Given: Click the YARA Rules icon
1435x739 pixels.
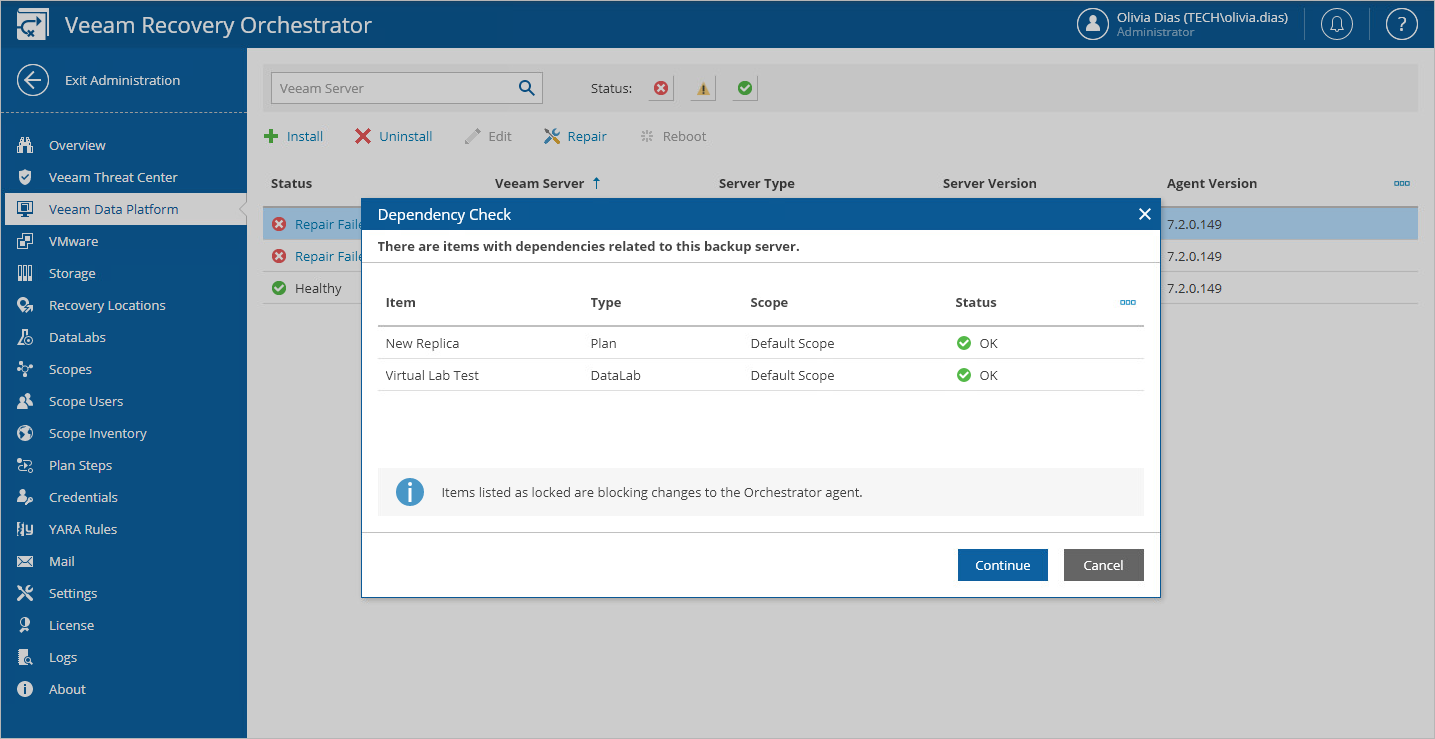Looking at the screenshot, I should coord(26,529).
